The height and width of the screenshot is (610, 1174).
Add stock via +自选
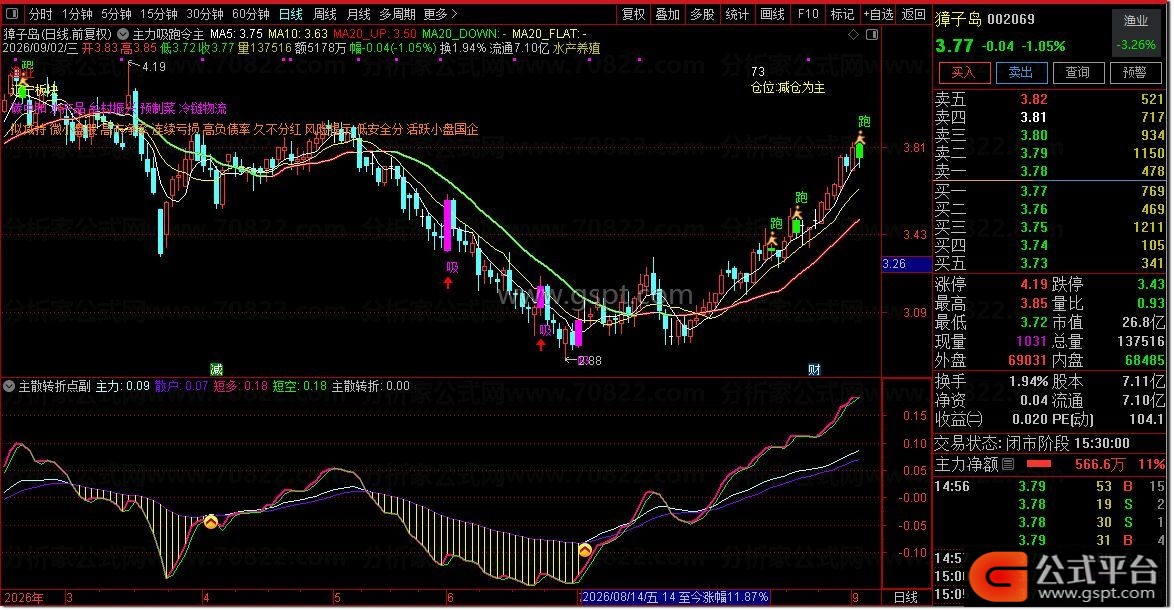tap(878, 14)
